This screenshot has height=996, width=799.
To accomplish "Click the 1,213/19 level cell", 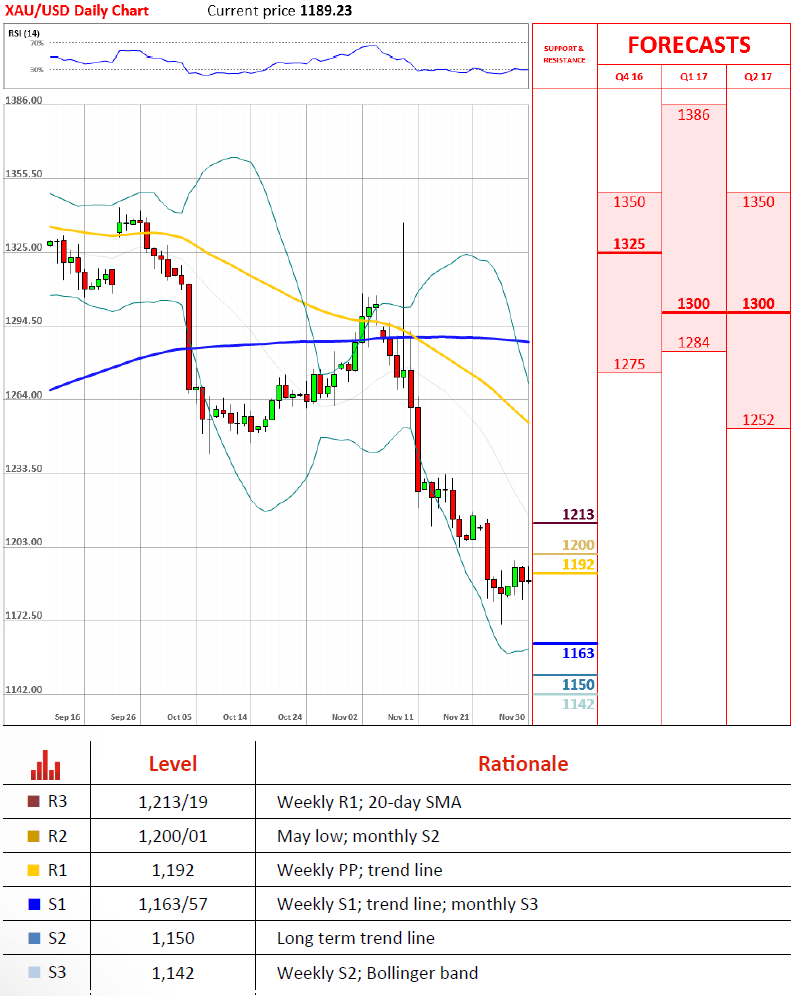I will (173, 802).
